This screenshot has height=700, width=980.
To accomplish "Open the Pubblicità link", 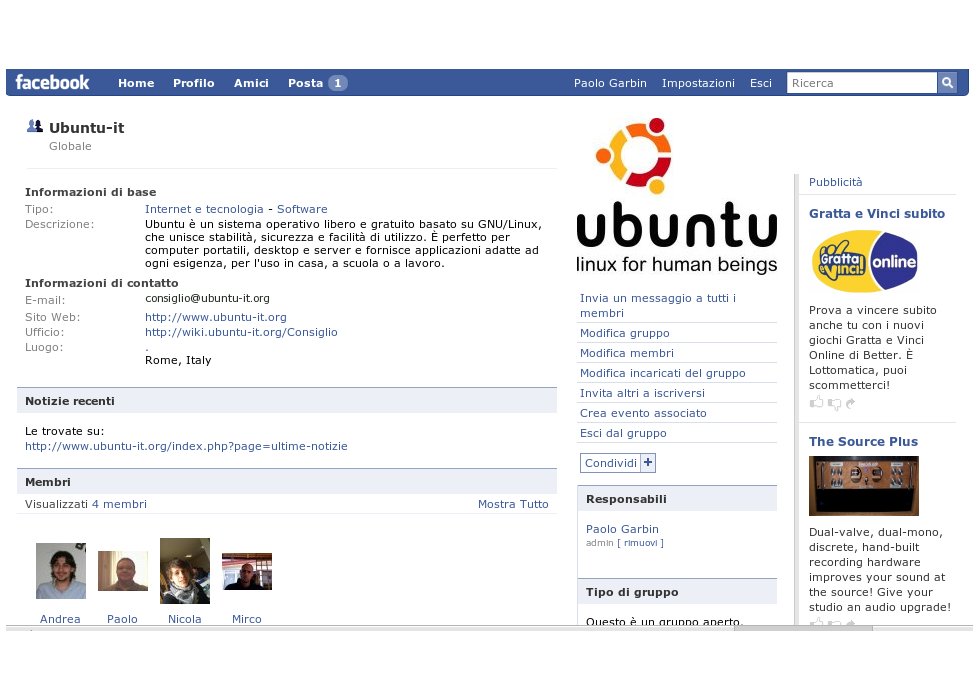I will pyautogui.click(x=835, y=182).
